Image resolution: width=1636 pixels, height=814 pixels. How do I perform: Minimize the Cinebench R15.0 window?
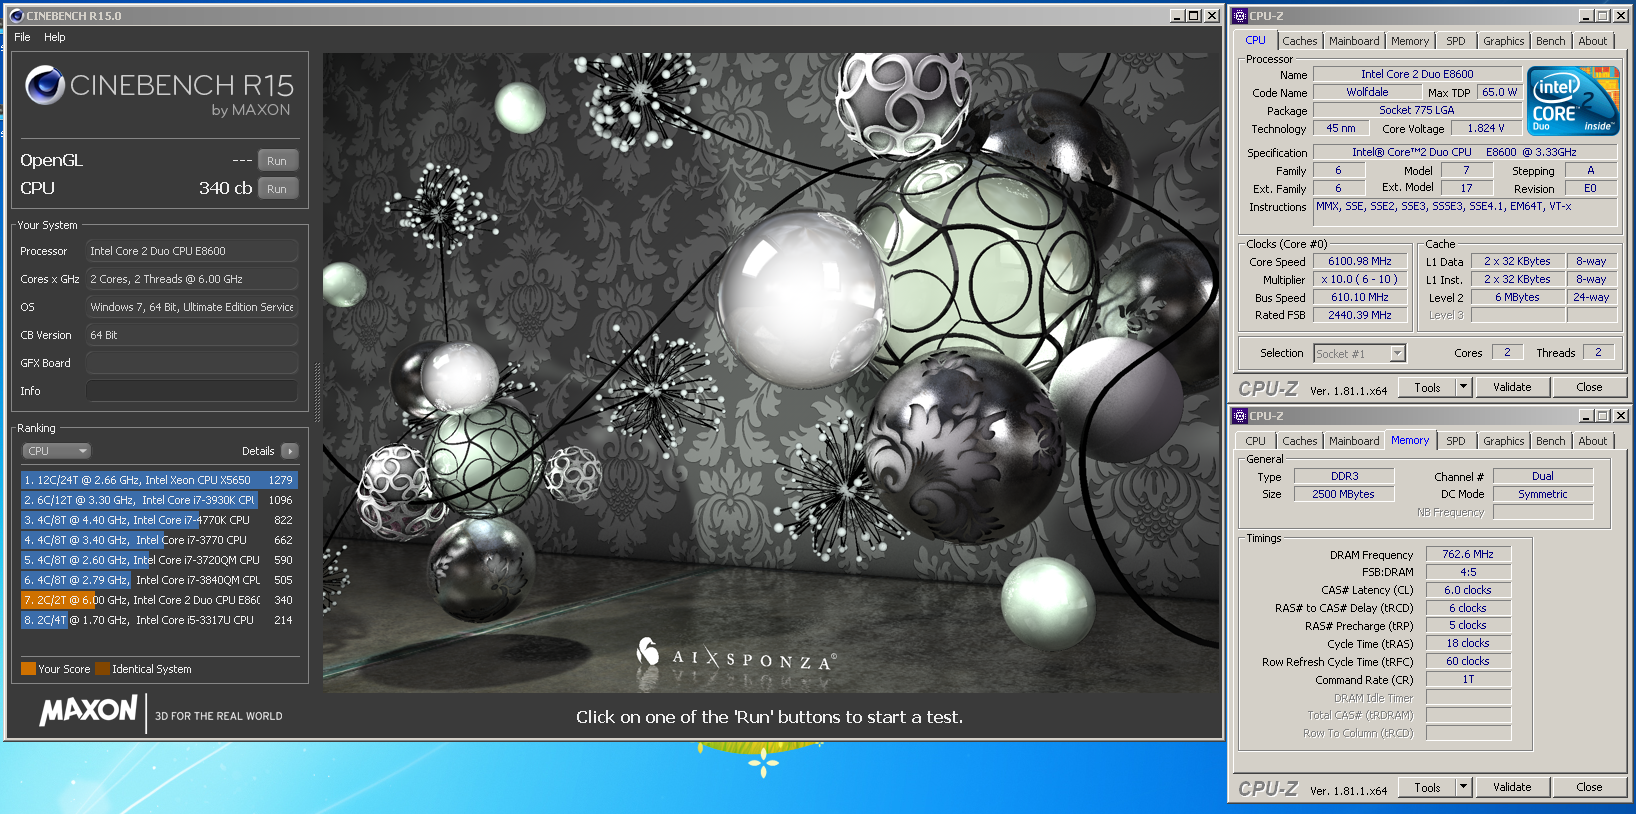tap(1177, 16)
